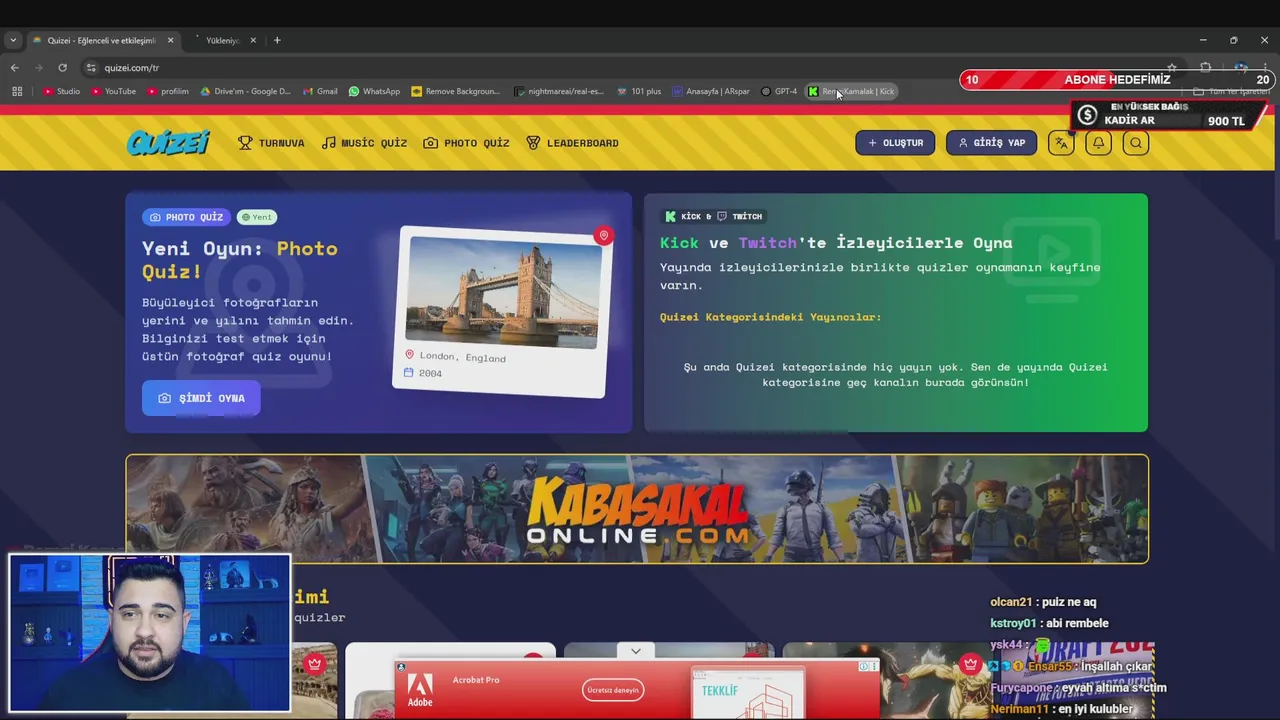Click the green Yeni badge
This screenshot has width=1280, height=720.
click(257, 217)
